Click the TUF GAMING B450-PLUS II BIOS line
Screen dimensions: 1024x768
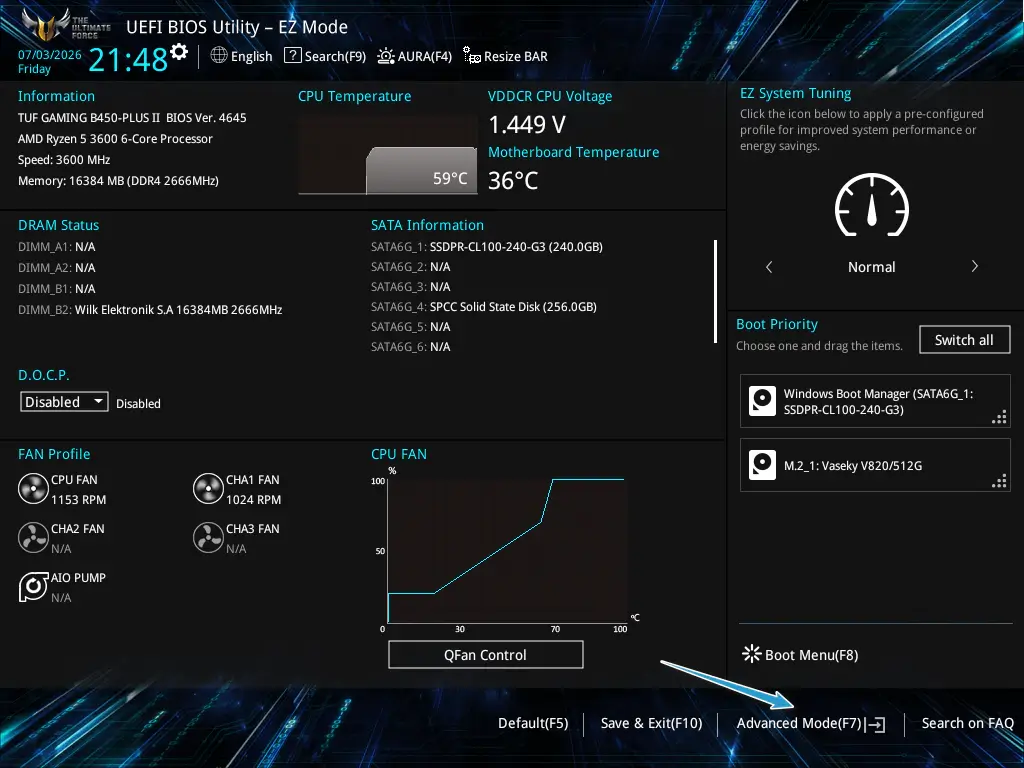pyautogui.click(x=132, y=118)
